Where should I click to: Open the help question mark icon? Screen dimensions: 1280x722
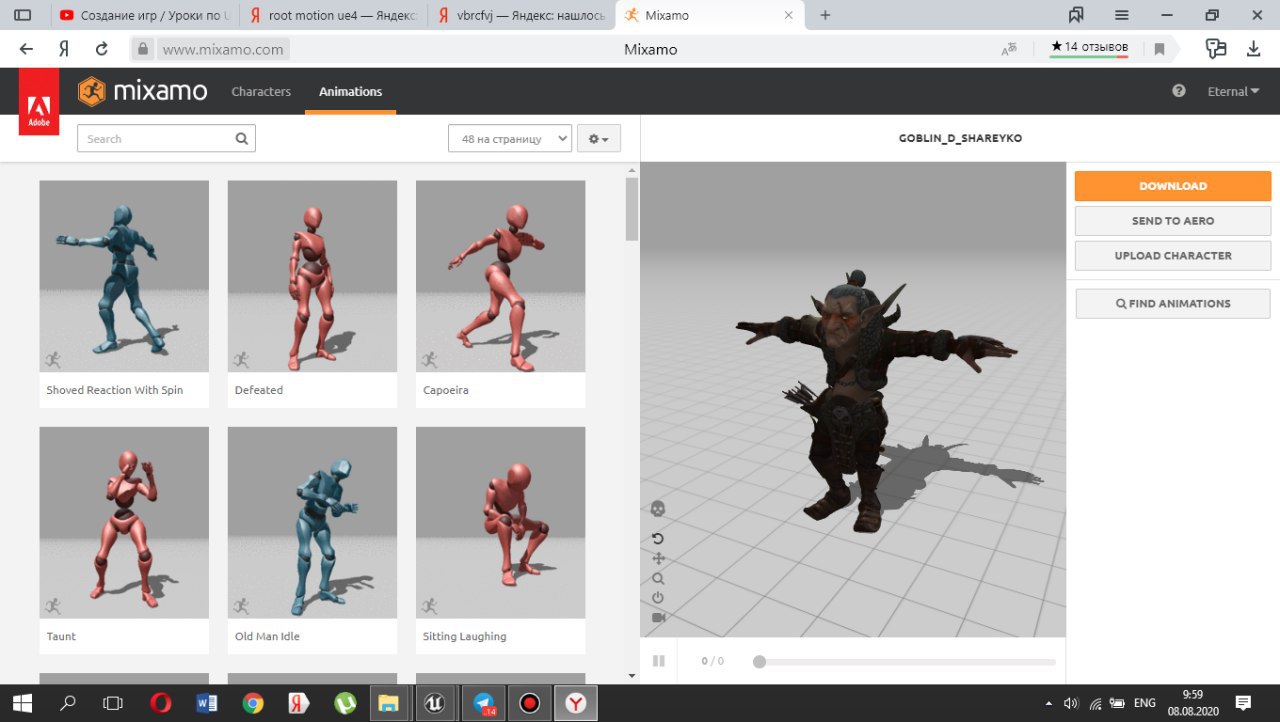pos(1179,91)
